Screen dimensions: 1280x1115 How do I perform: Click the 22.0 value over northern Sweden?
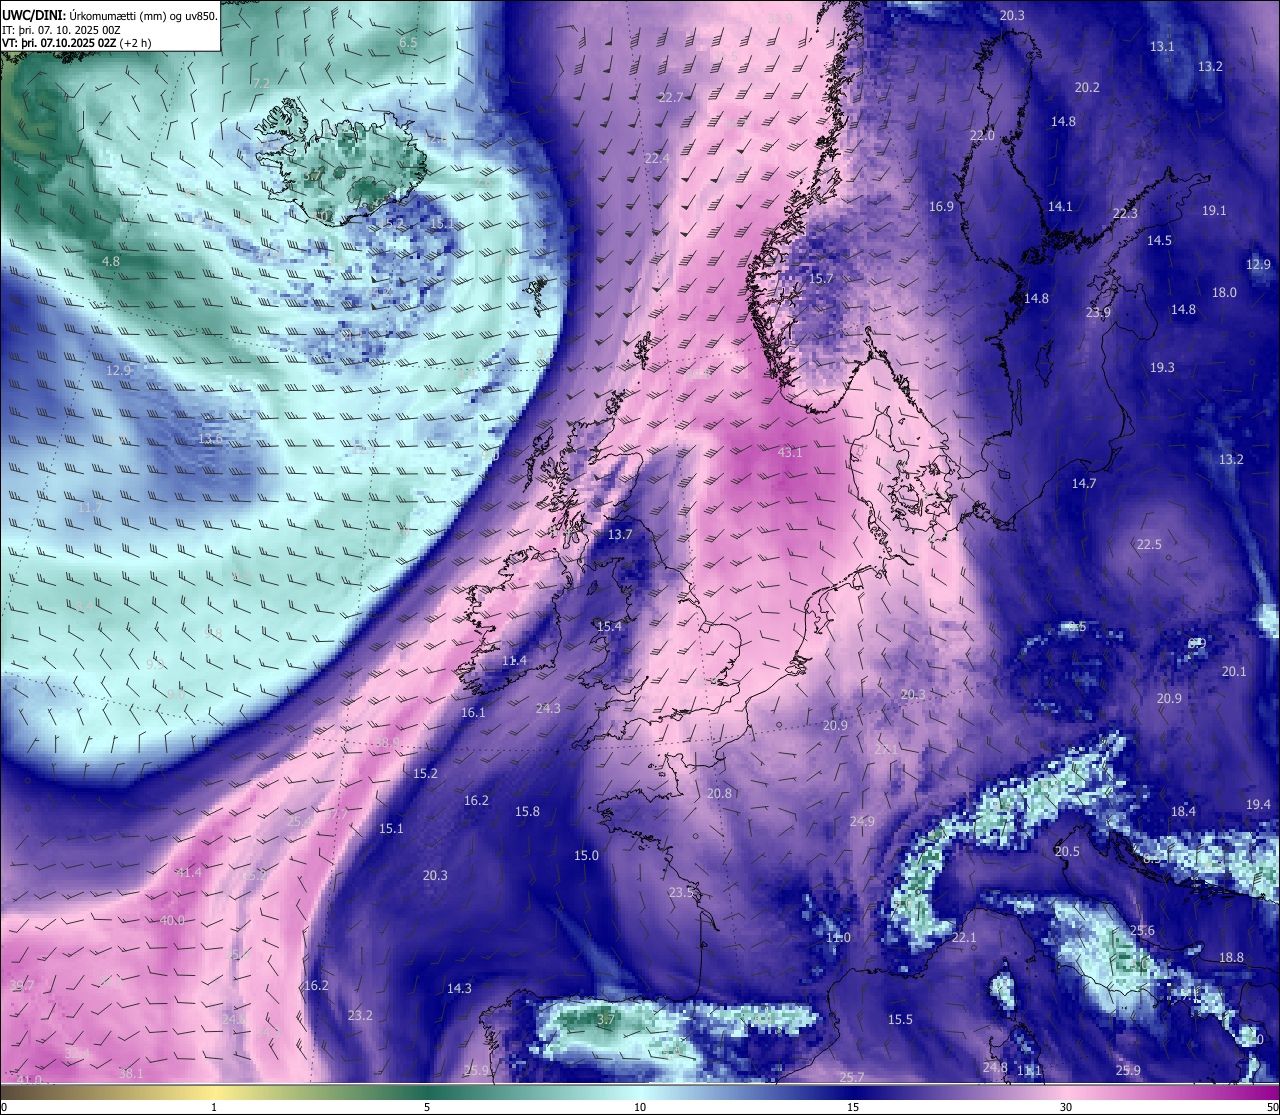pos(982,135)
